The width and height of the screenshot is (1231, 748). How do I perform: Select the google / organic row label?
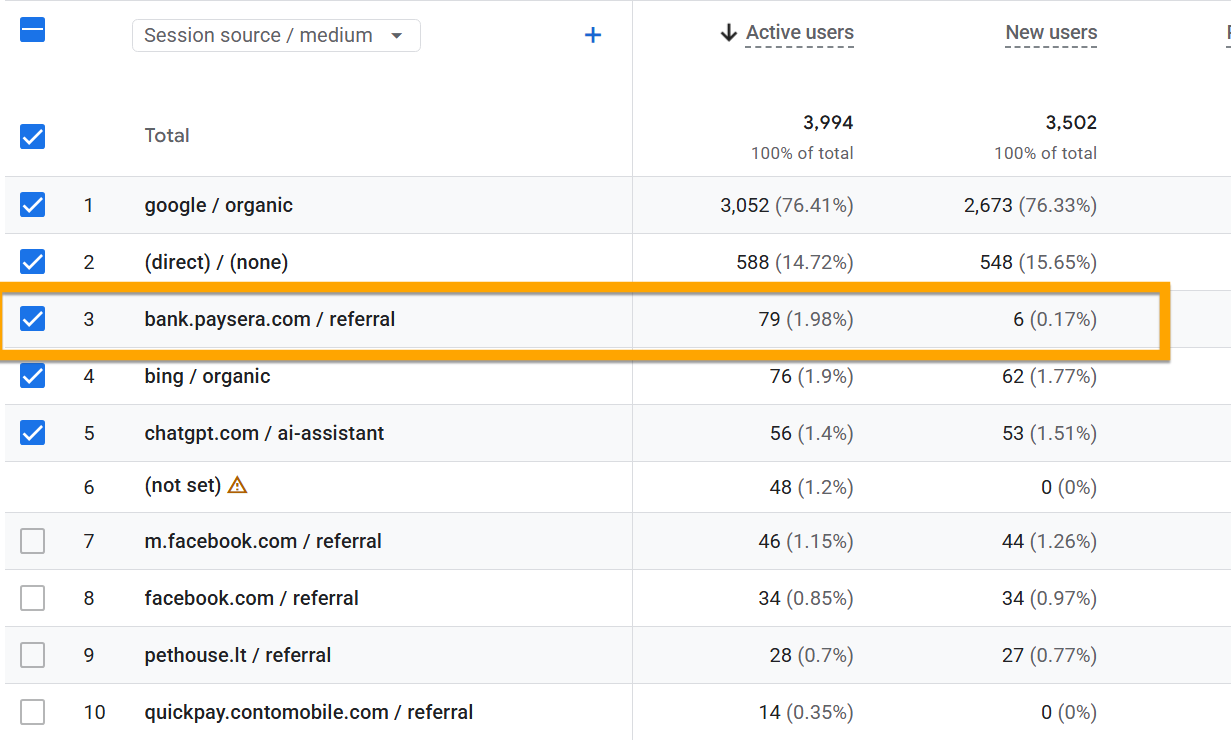tap(219, 205)
